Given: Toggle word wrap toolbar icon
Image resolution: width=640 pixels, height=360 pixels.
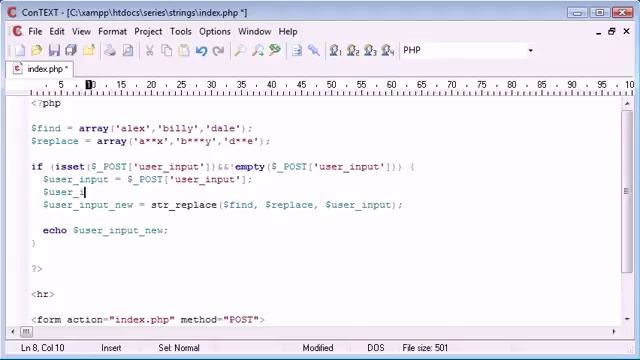Looking at the screenshot, I should (x=297, y=50).
